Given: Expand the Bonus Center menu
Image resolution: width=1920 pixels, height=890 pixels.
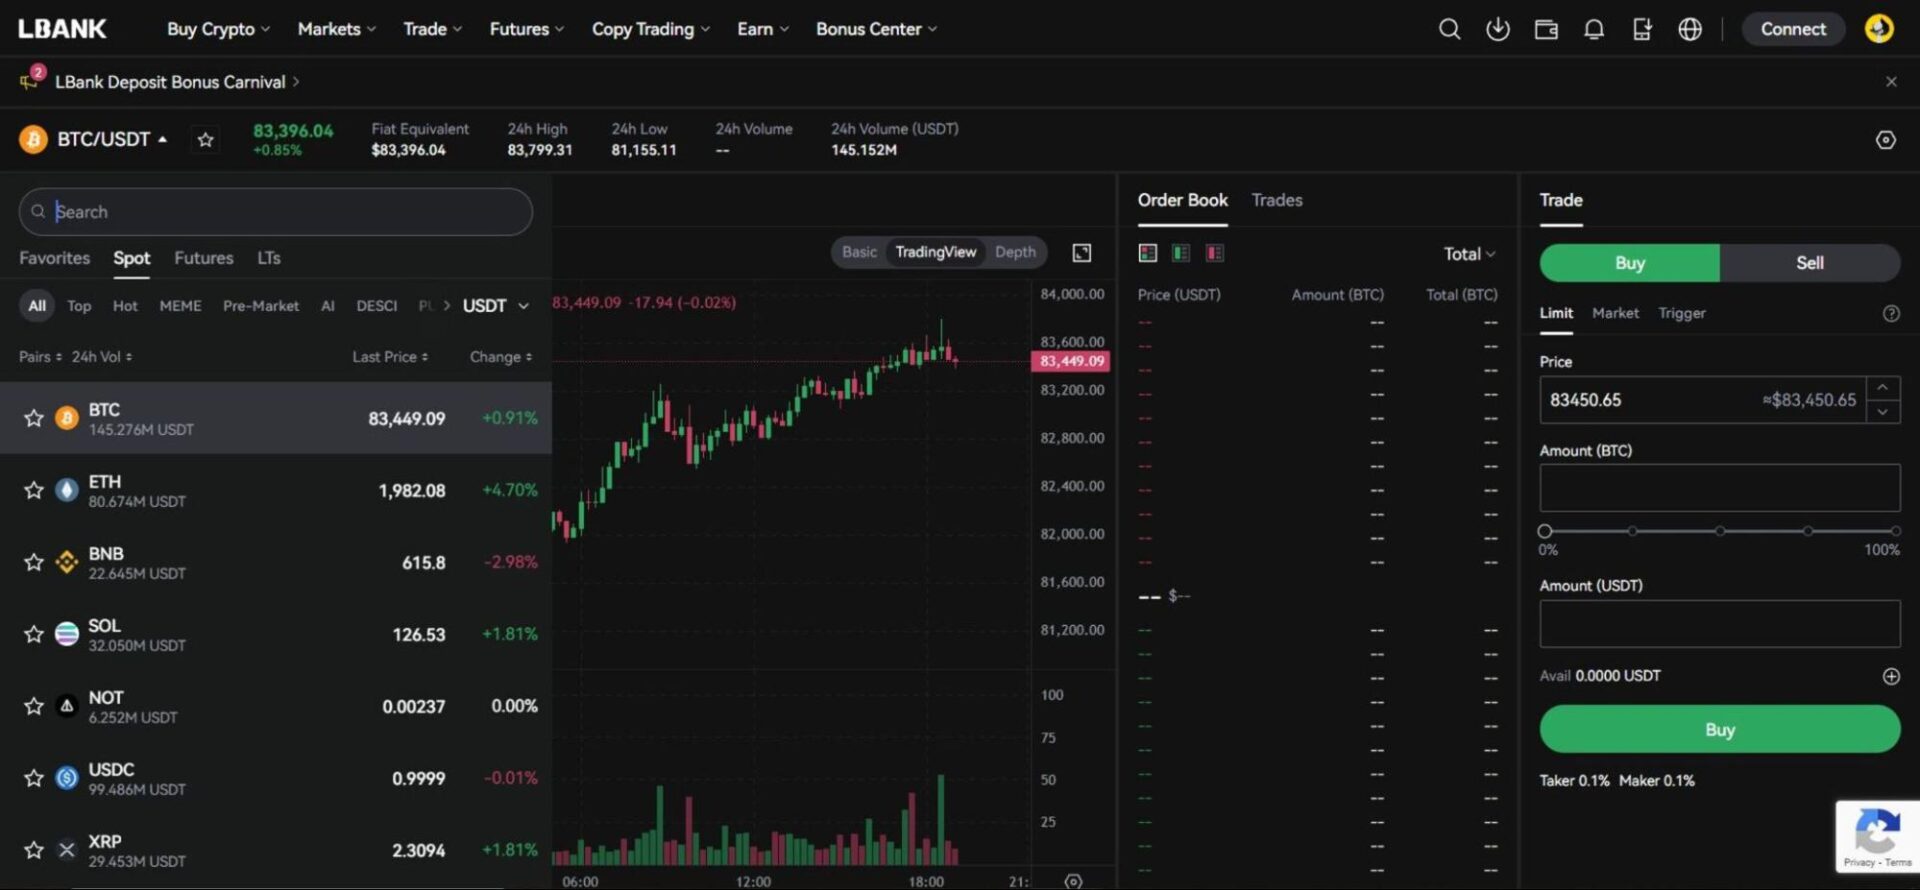Looking at the screenshot, I should coord(877,29).
